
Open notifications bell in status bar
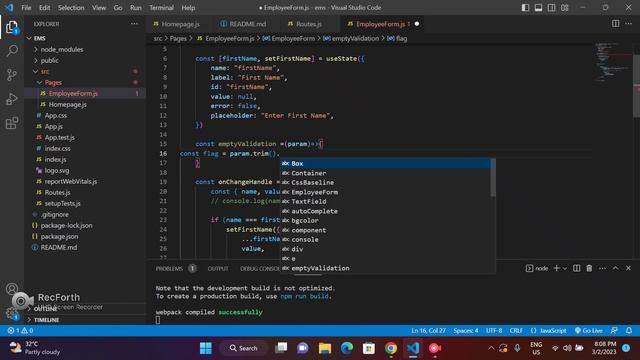point(629,331)
